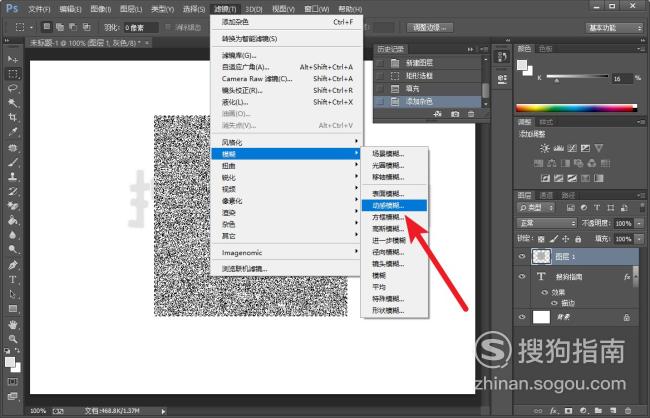
Task: Select the Rectangular Marquee tool
Action: pyautogui.click(x=13, y=74)
